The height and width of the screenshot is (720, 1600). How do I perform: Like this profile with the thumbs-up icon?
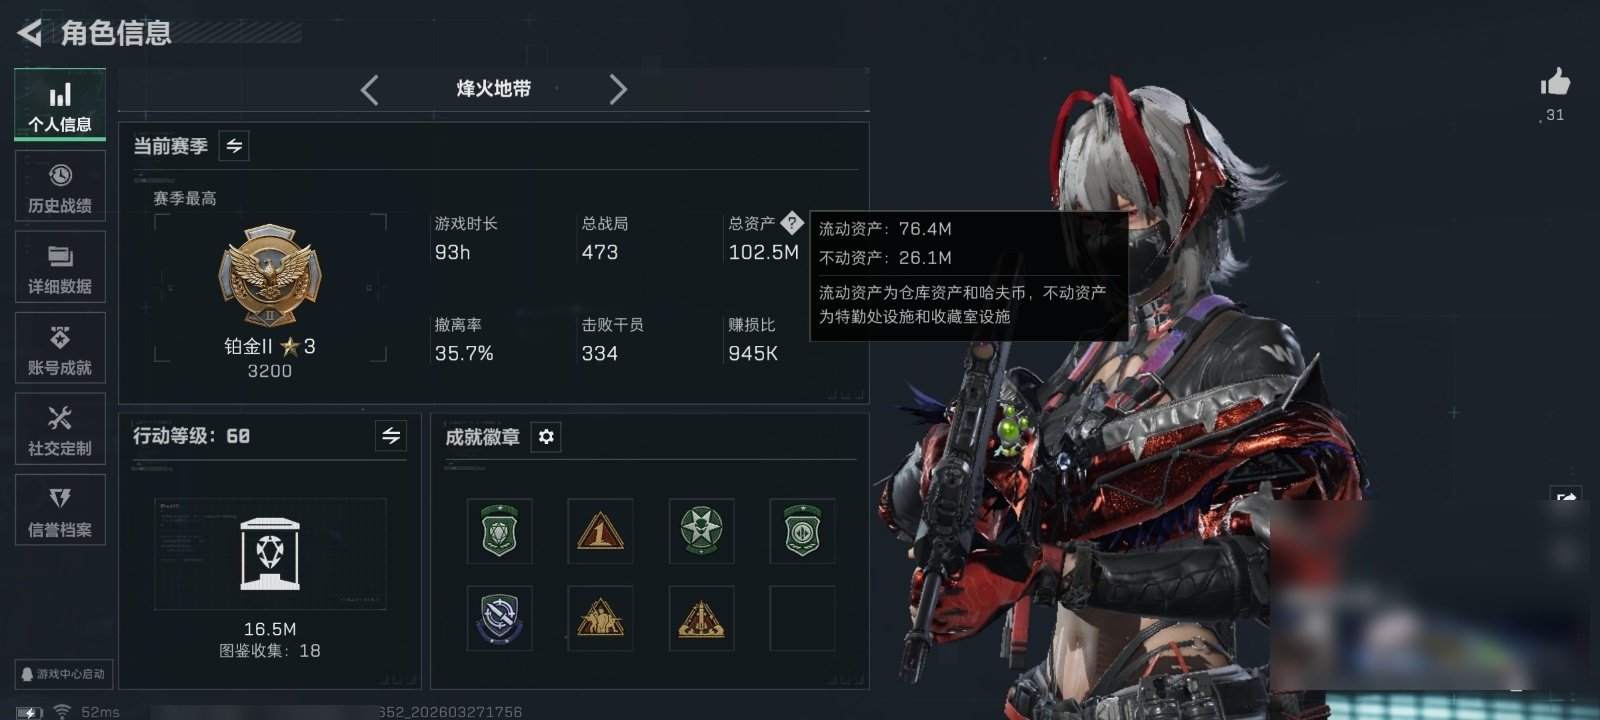click(x=1555, y=82)
